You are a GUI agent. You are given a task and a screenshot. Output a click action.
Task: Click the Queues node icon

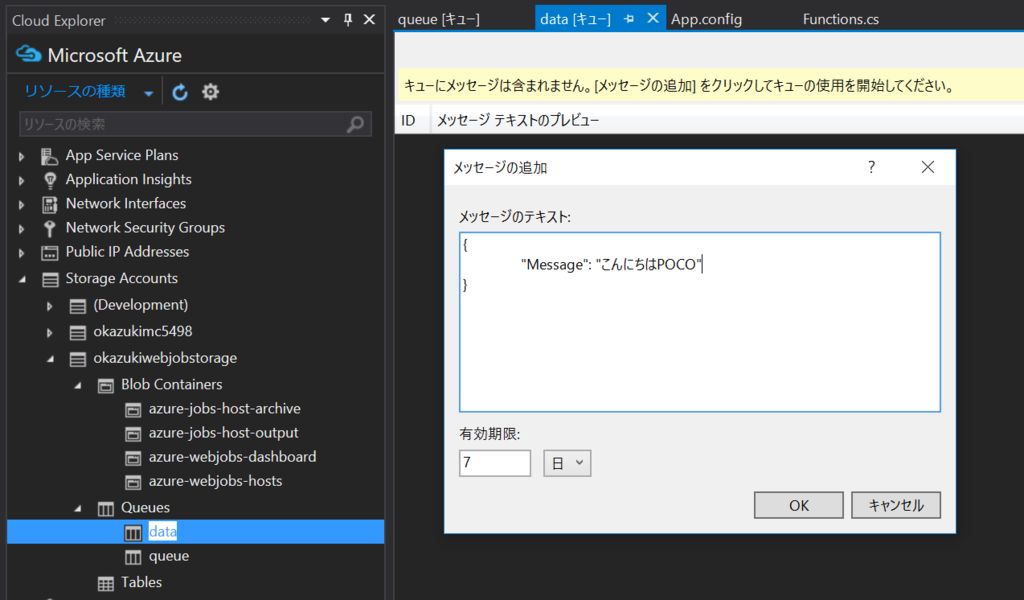click(105, 509)
